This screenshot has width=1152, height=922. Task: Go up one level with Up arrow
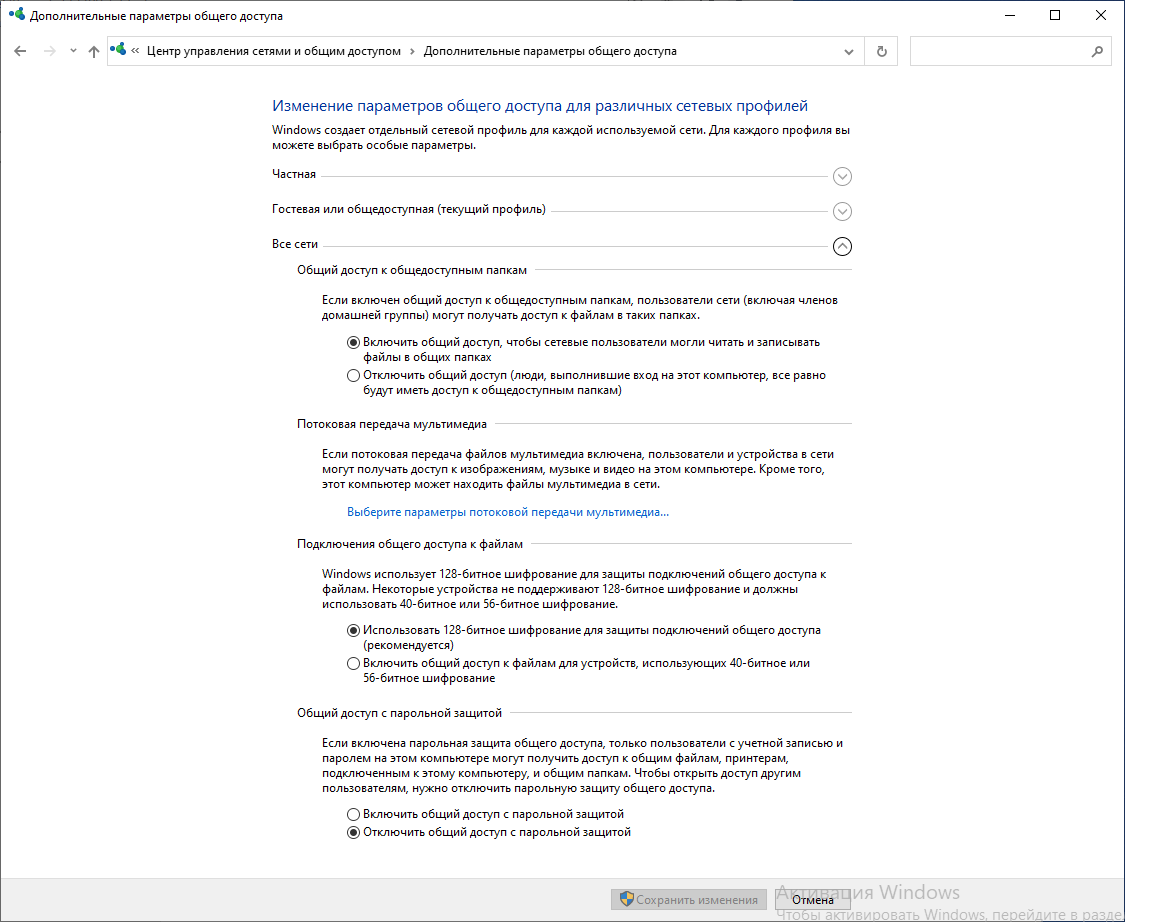click(x=93, y=51)
